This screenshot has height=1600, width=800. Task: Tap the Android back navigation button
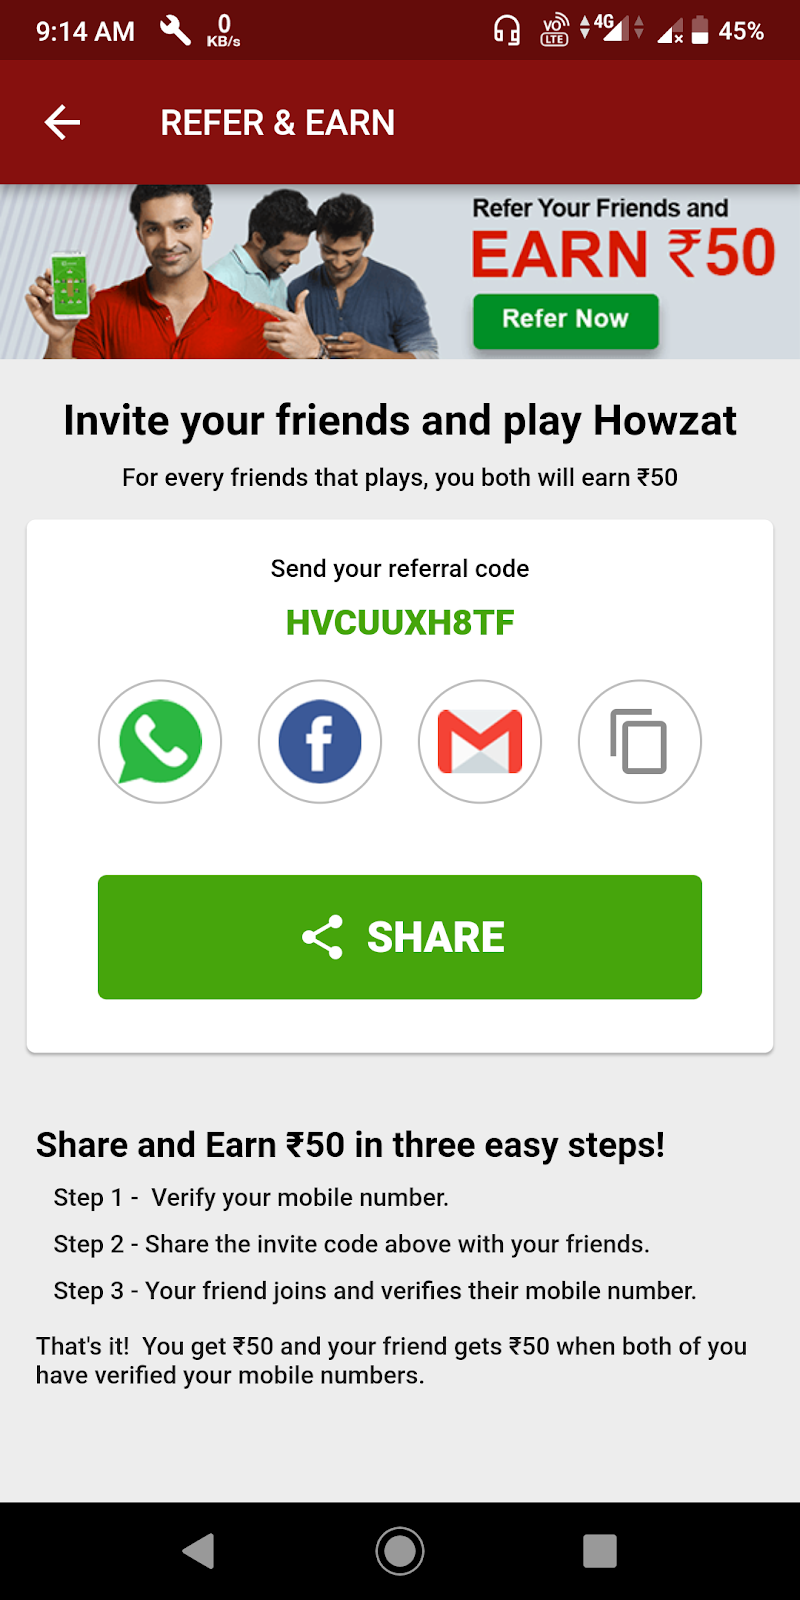tap(199, 1551)
